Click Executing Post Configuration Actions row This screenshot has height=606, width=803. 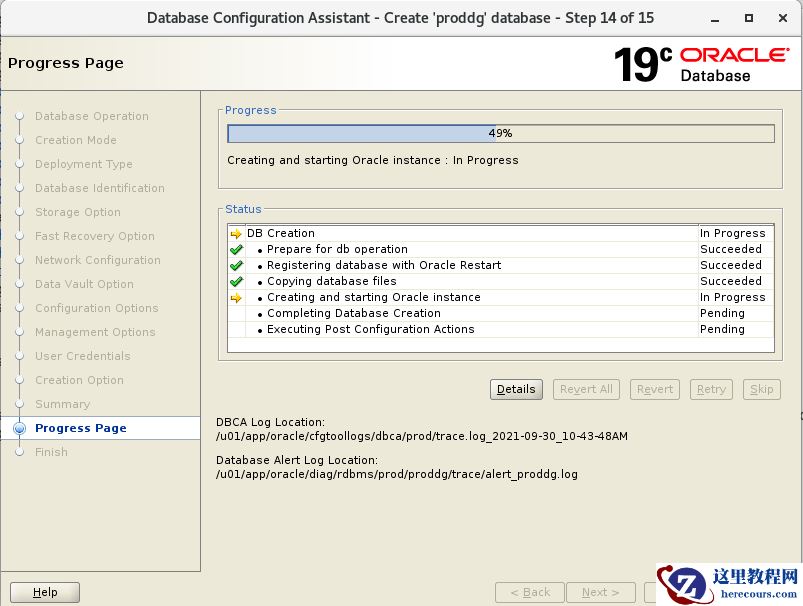(x=500, y=329)
